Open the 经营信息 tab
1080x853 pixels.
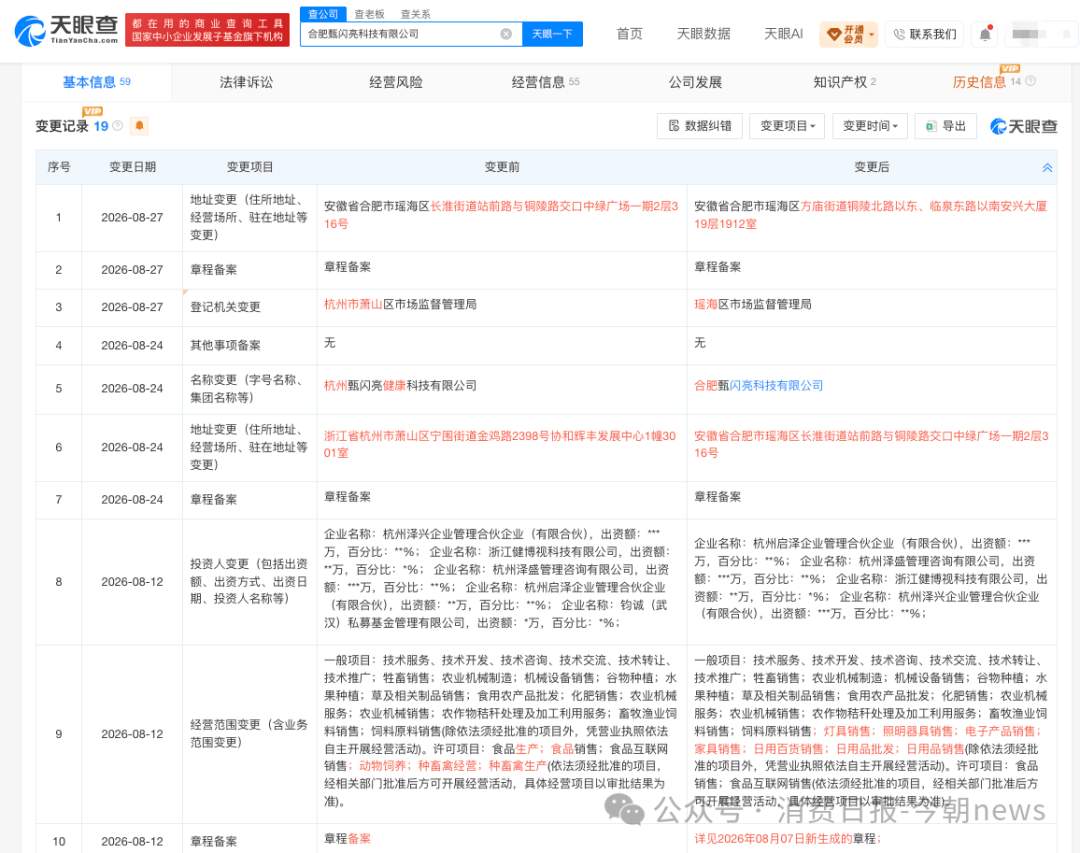545,82
